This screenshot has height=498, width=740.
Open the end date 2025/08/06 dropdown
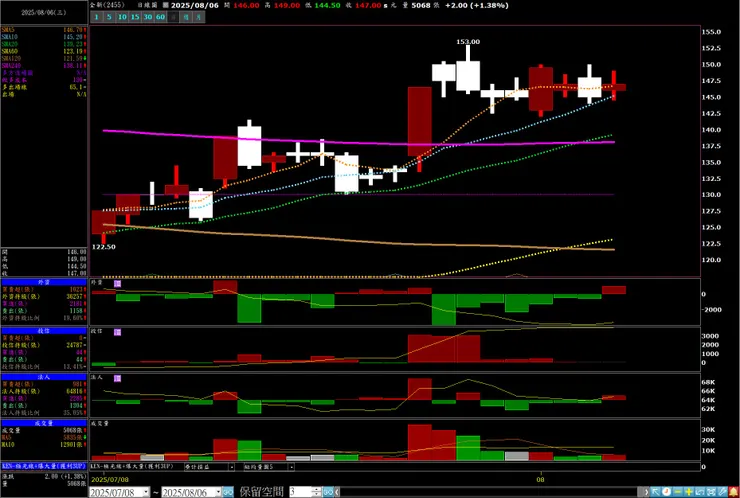pyautogui.click(x=218, y=492)
